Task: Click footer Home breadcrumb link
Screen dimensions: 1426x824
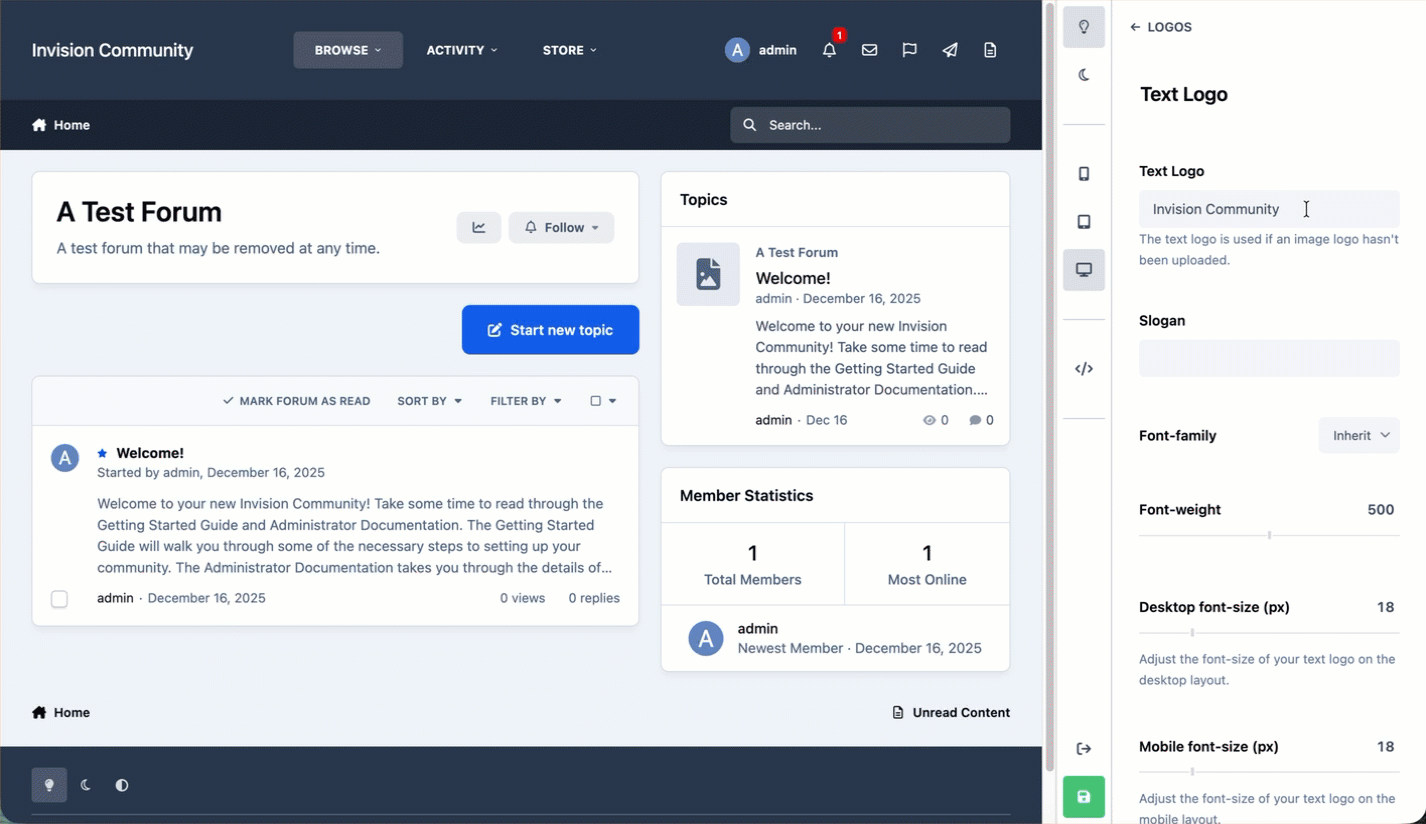Action: coord(61,713)
